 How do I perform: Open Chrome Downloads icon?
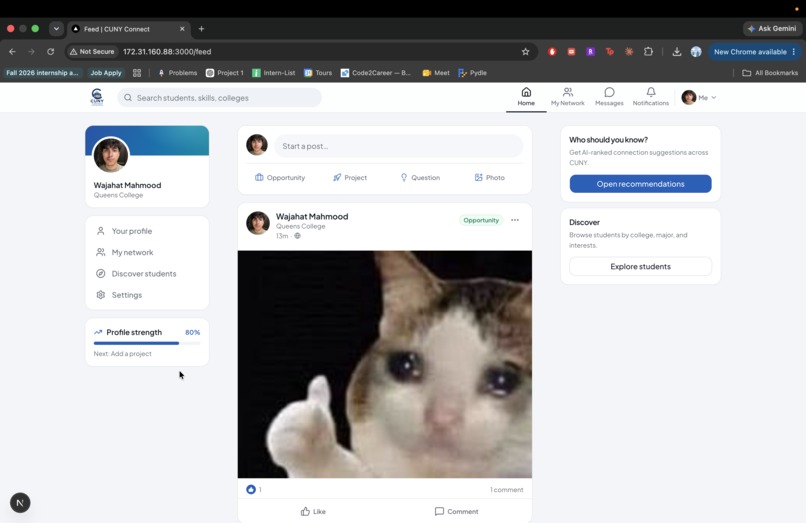[x=676, y=51]
